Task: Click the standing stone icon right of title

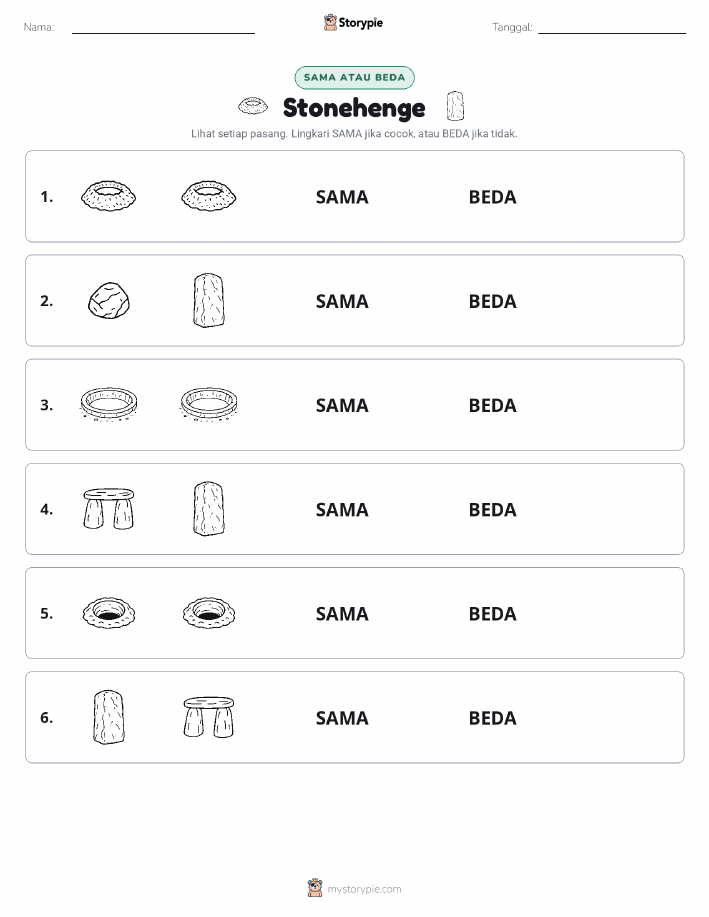Action: (x=455, y=106)
